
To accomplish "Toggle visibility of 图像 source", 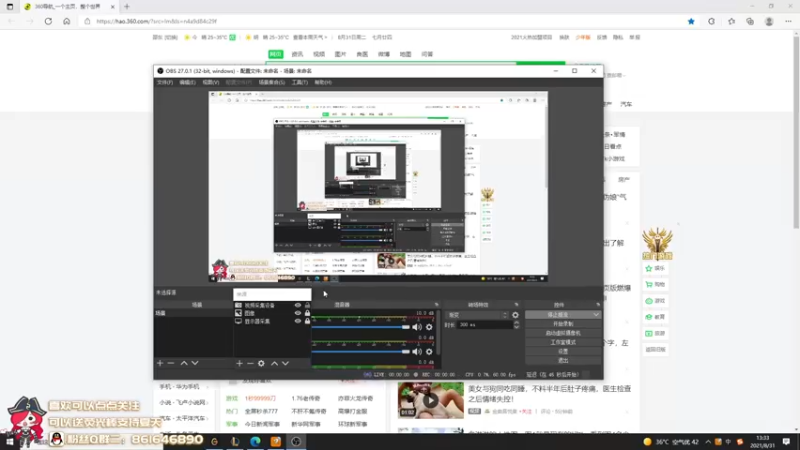I will tap(298, 313).
